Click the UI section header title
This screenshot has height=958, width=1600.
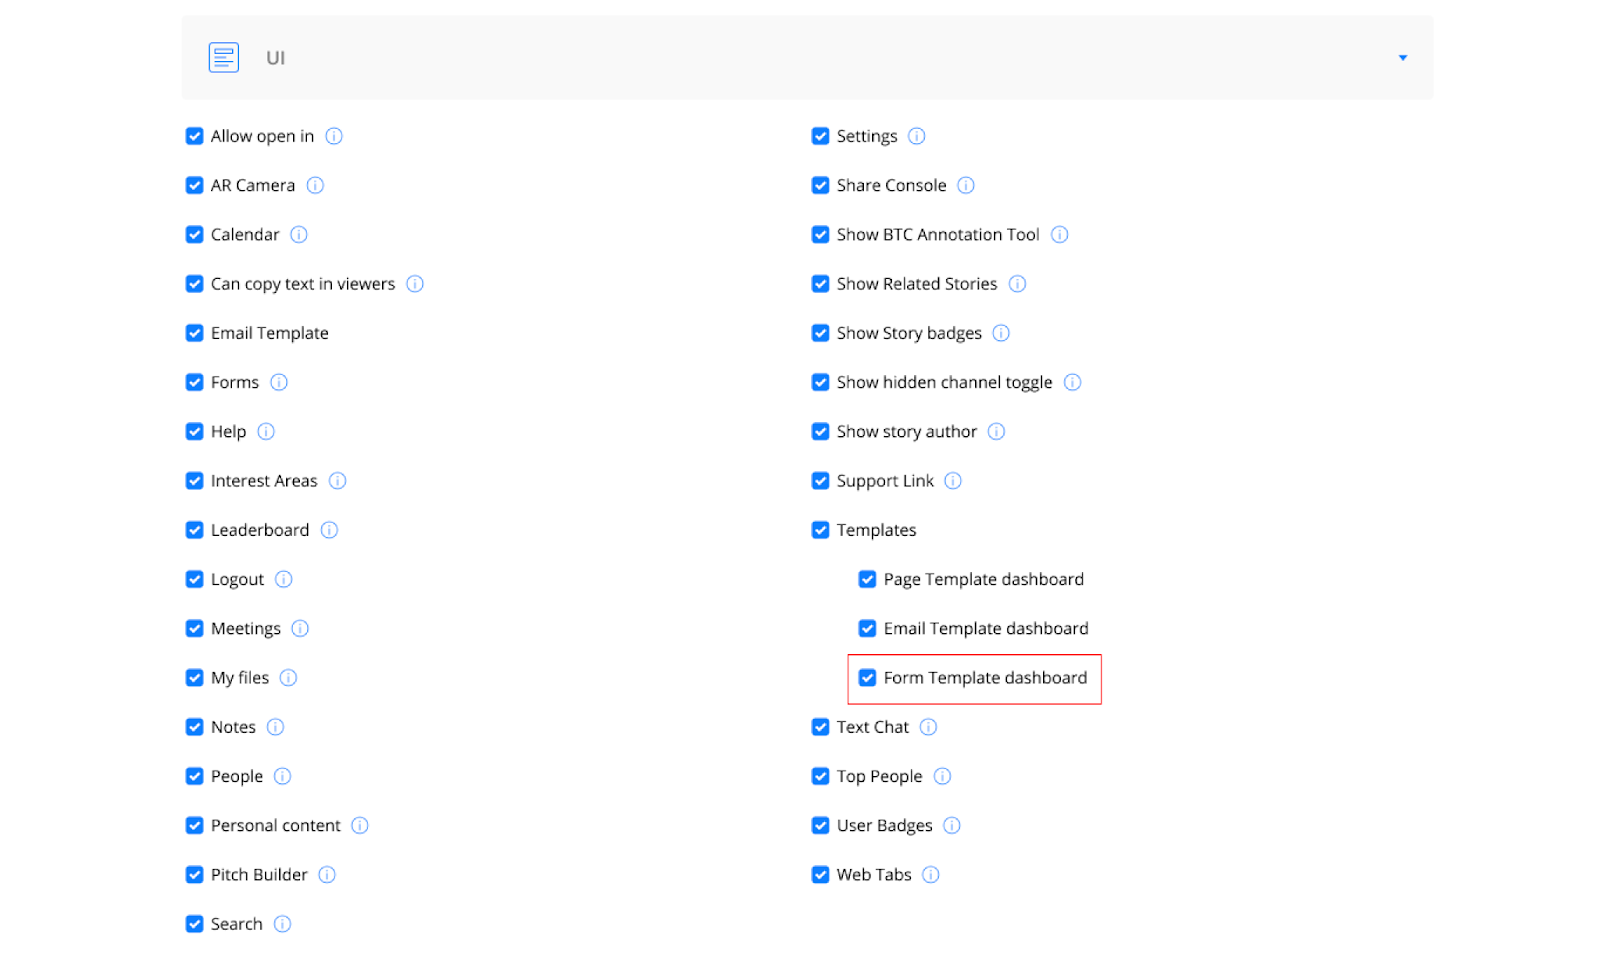coord(275,58)
